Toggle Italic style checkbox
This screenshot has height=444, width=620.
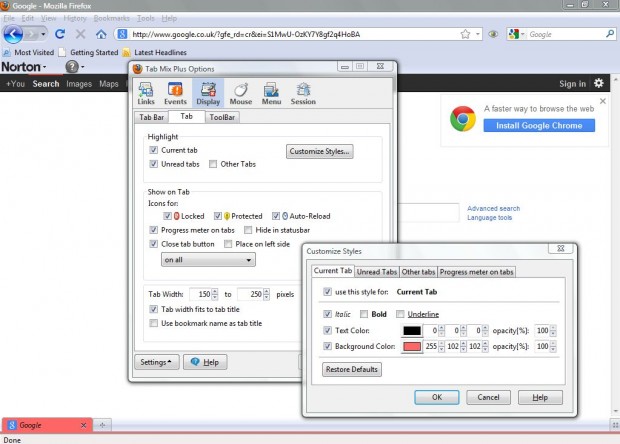pyautogui.click(x=327, y=314)
